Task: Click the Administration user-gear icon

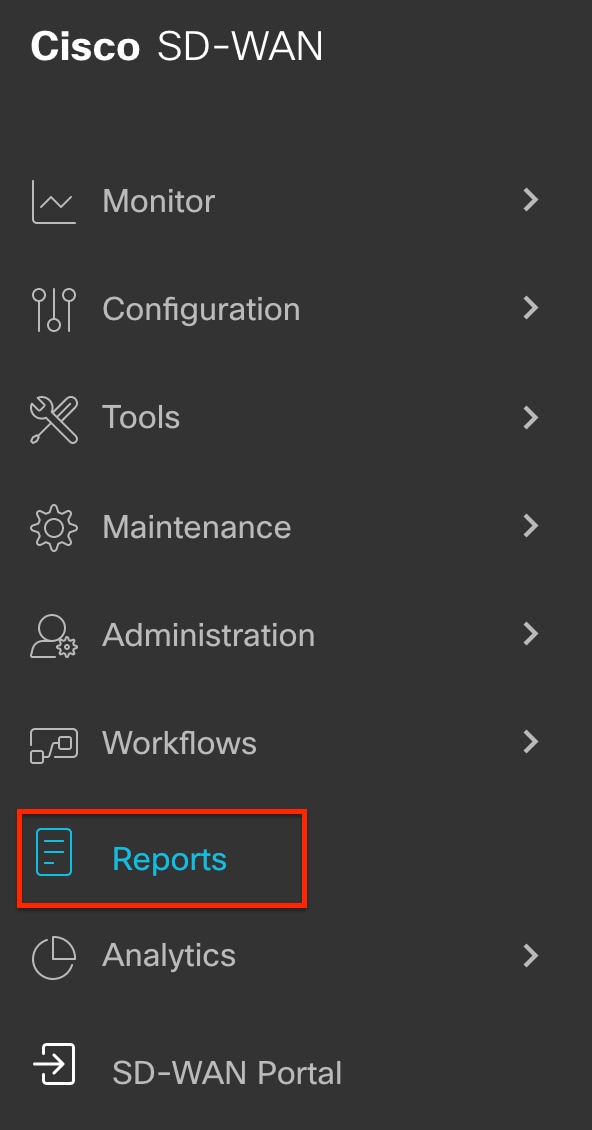Action: [x=53, y=636]
